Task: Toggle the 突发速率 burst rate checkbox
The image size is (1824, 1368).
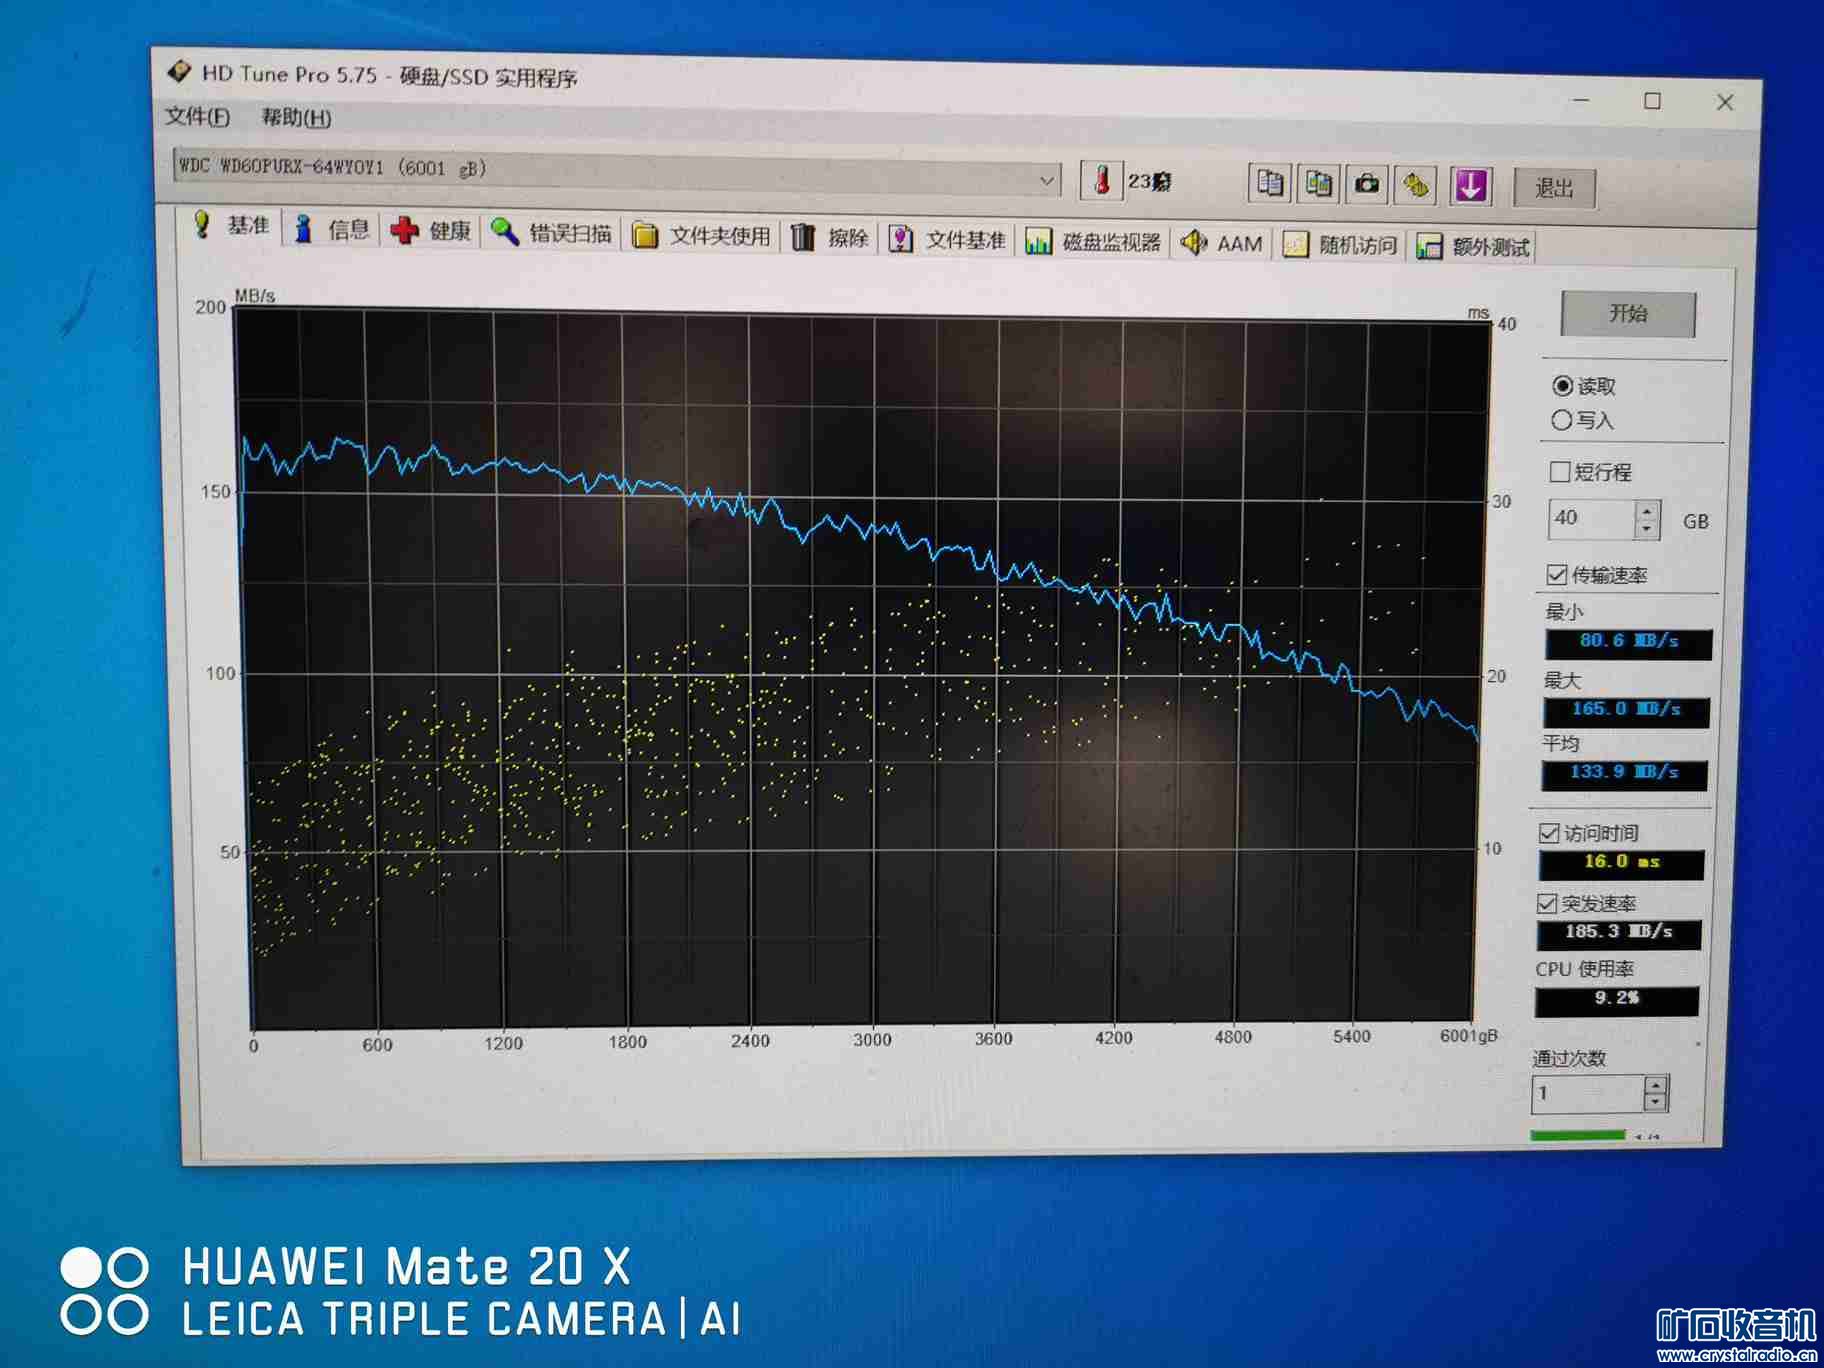Action: click(x=1547, y=903)
